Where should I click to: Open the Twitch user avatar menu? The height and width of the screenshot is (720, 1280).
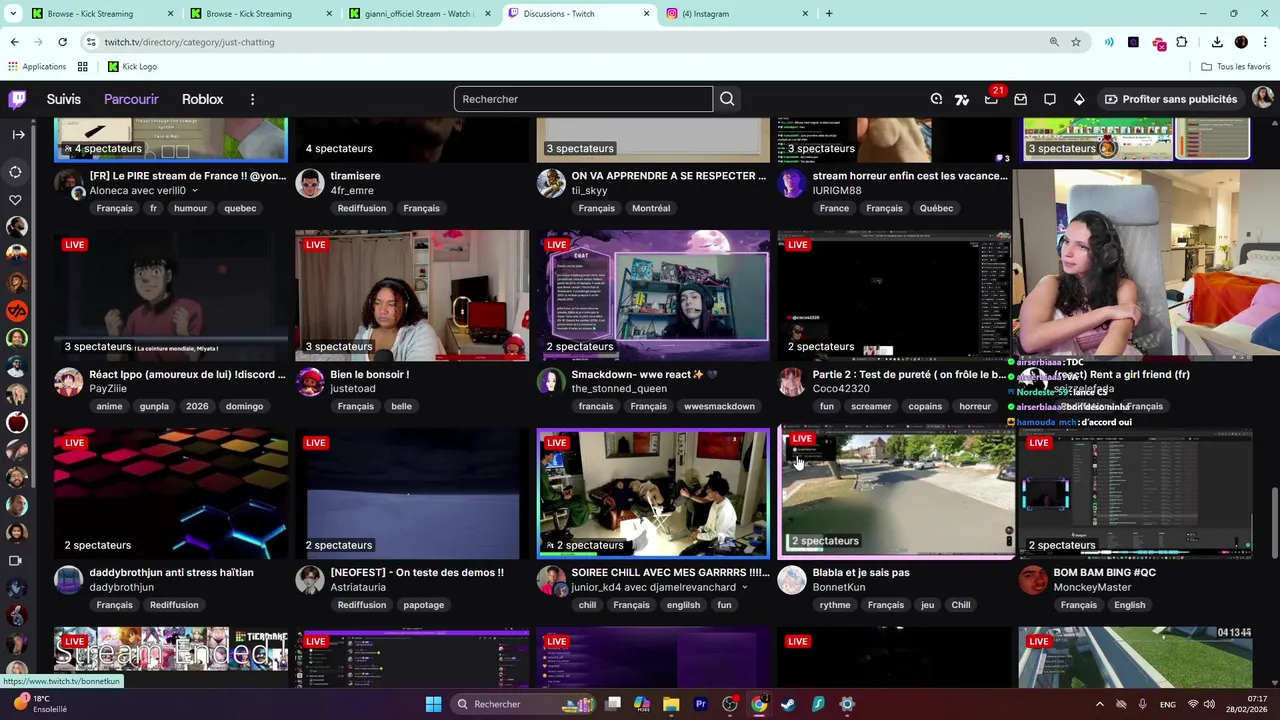click(x=1262, y=98)
